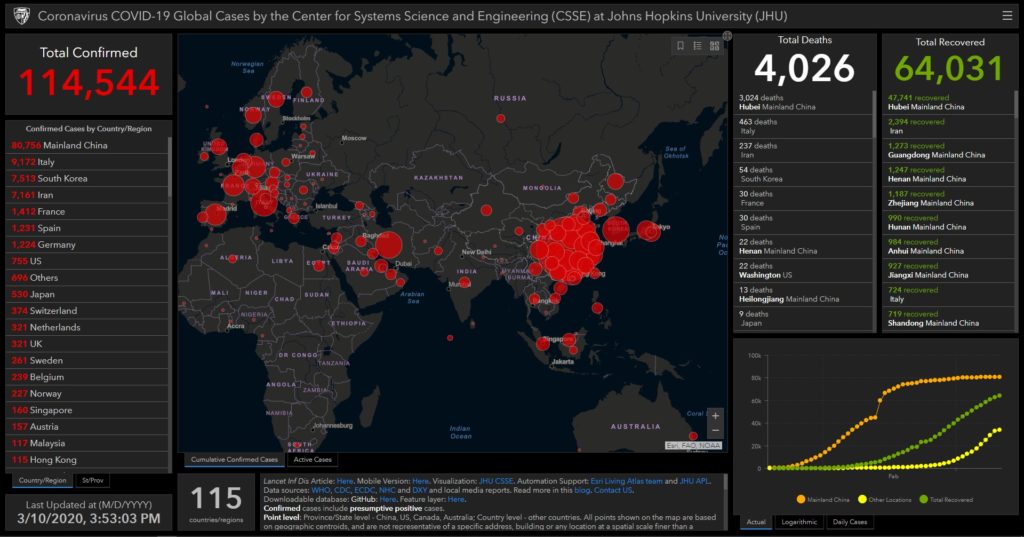Image resolution: width=1024 pixels, height=537 pixels.
Task: Open the Here link after Mobile Version
Action: point(420,481)
